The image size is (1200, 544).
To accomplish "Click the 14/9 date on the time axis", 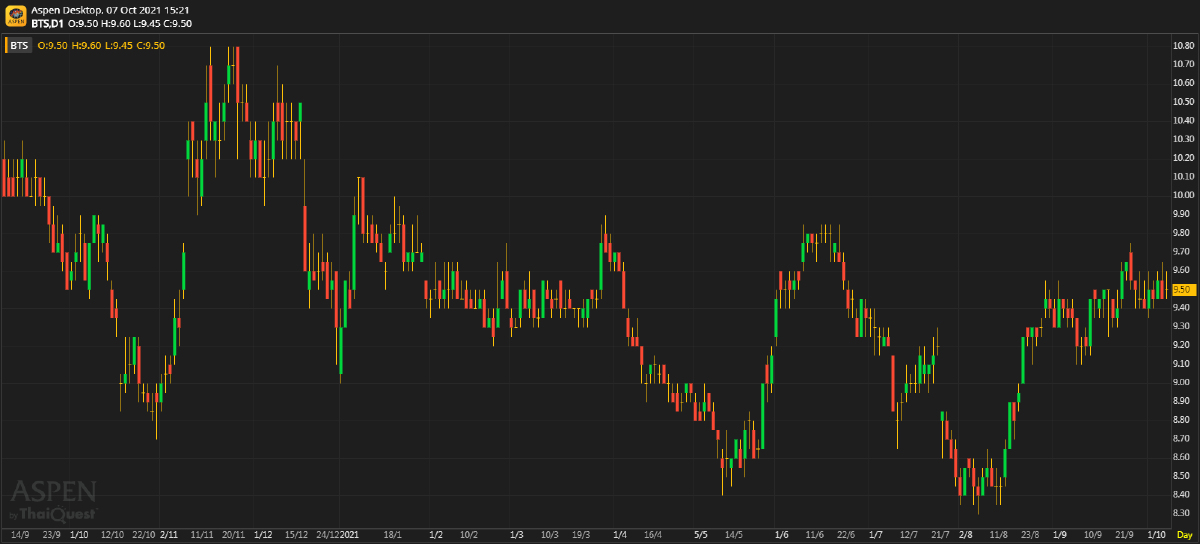I will click(19, 535).
